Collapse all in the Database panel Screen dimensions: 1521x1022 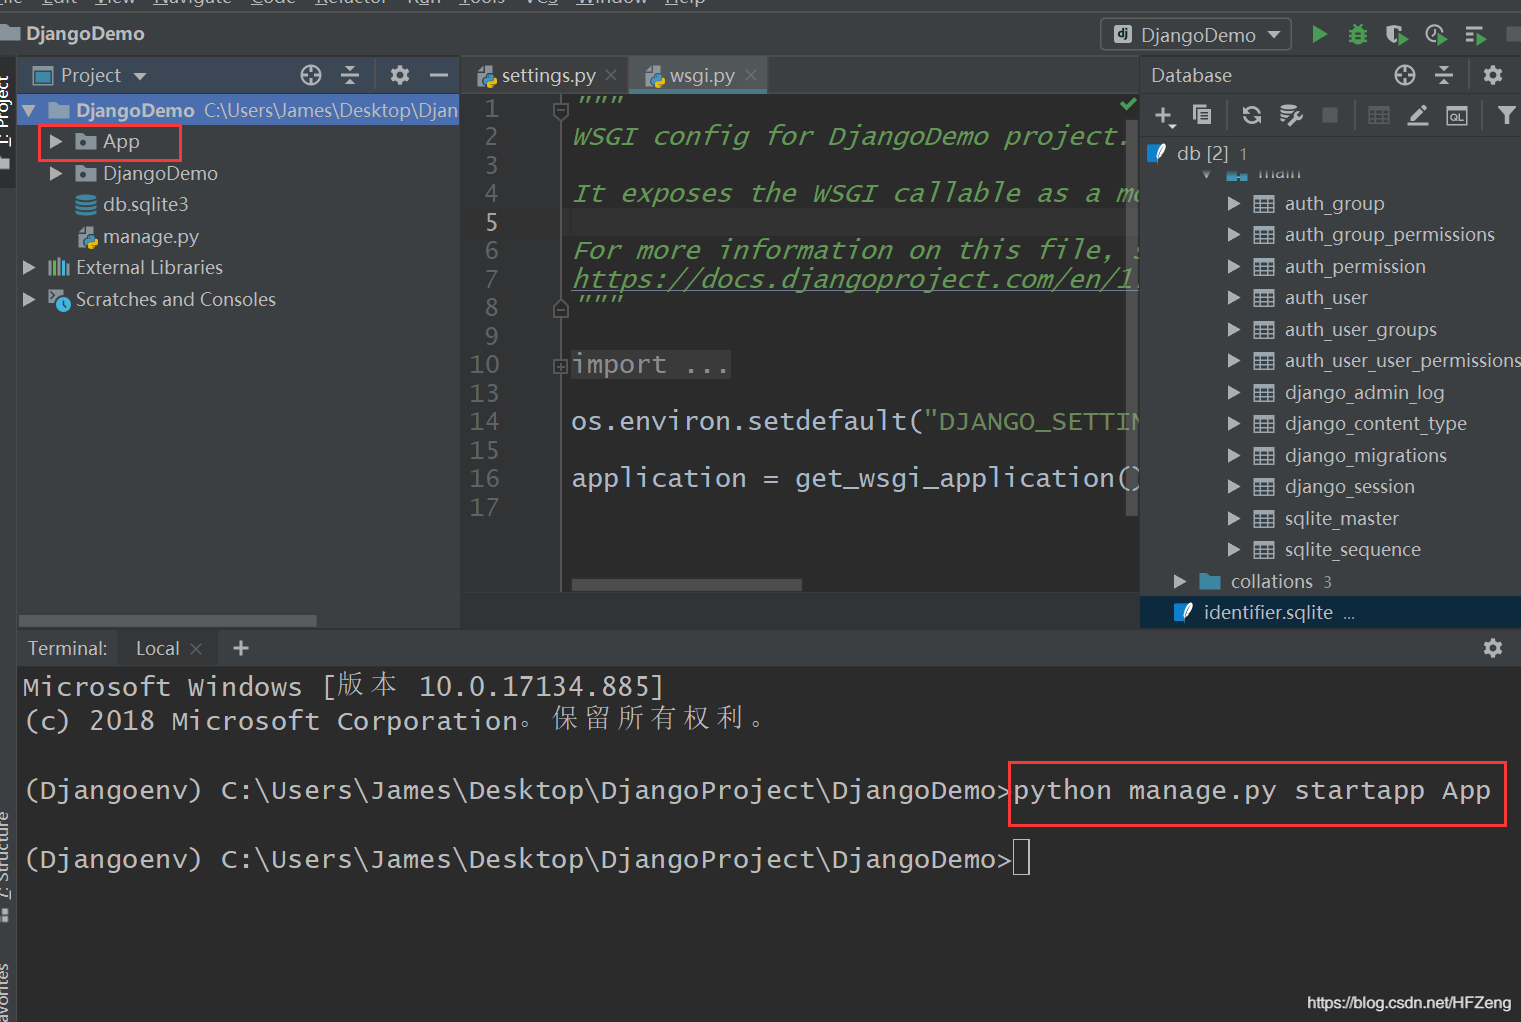point(1444,75)
